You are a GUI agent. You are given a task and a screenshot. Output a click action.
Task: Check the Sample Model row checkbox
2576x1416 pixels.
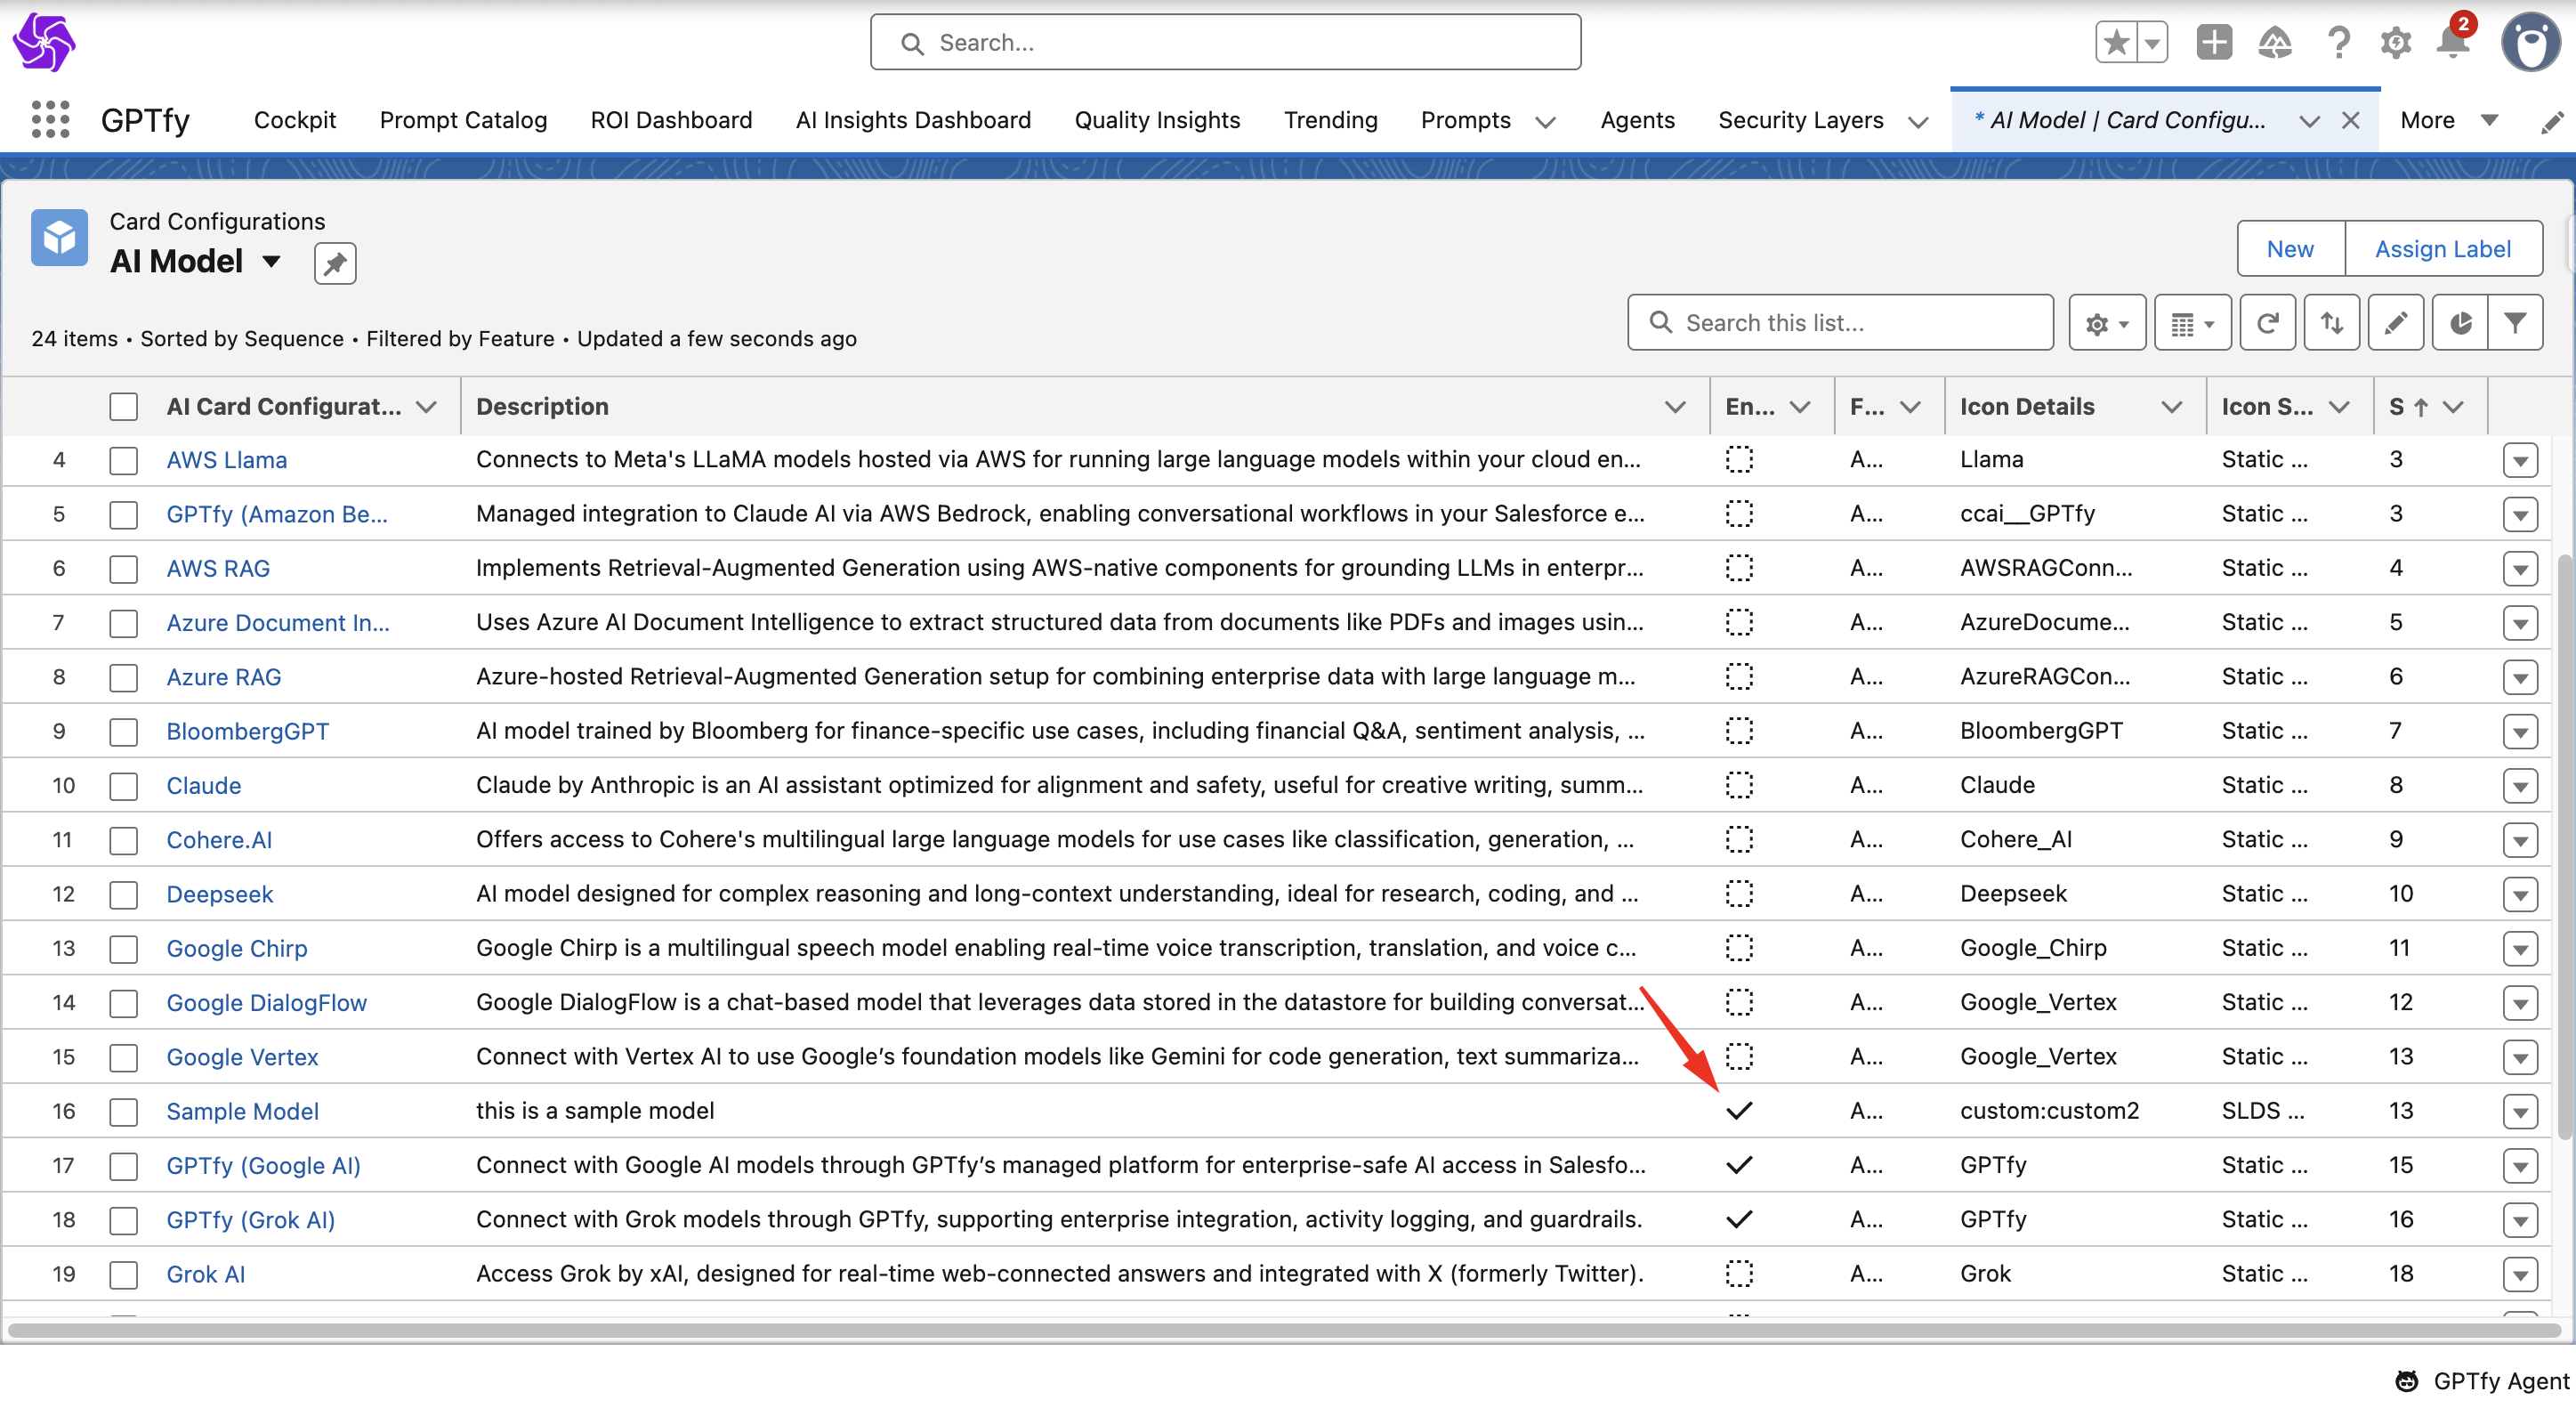pos(124,1112)
